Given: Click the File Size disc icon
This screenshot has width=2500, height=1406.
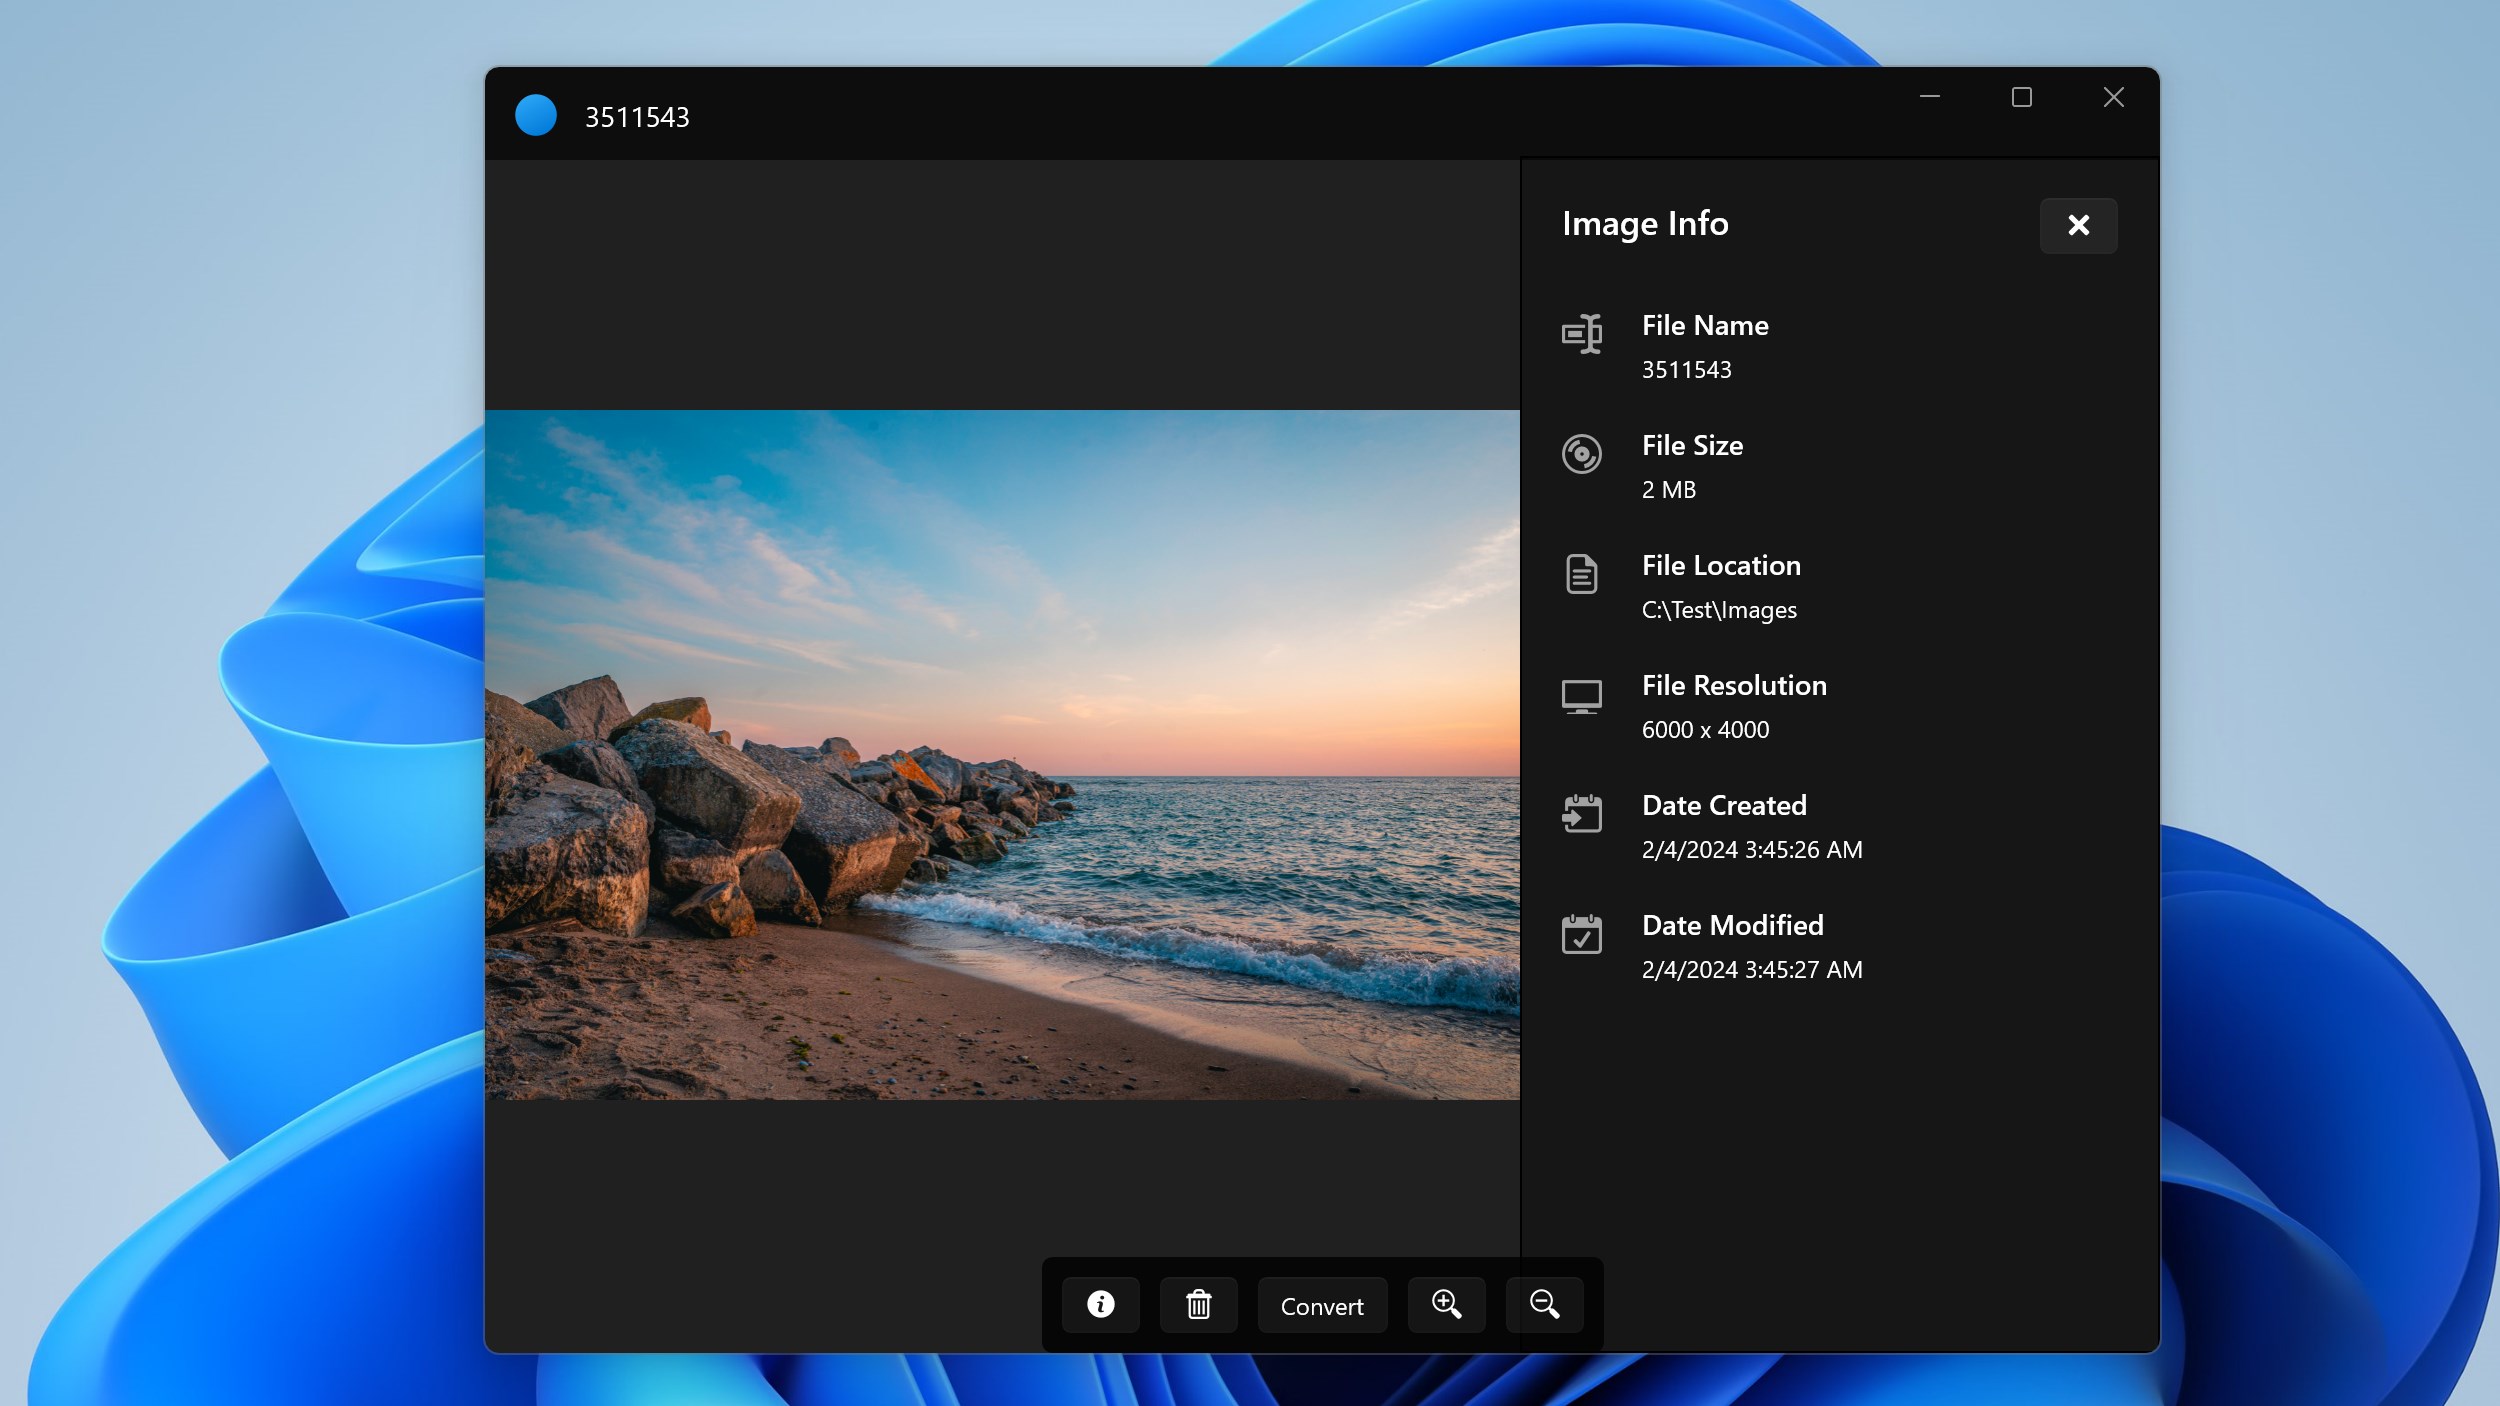Looking at the screenshot, I should click(1582, 454).
